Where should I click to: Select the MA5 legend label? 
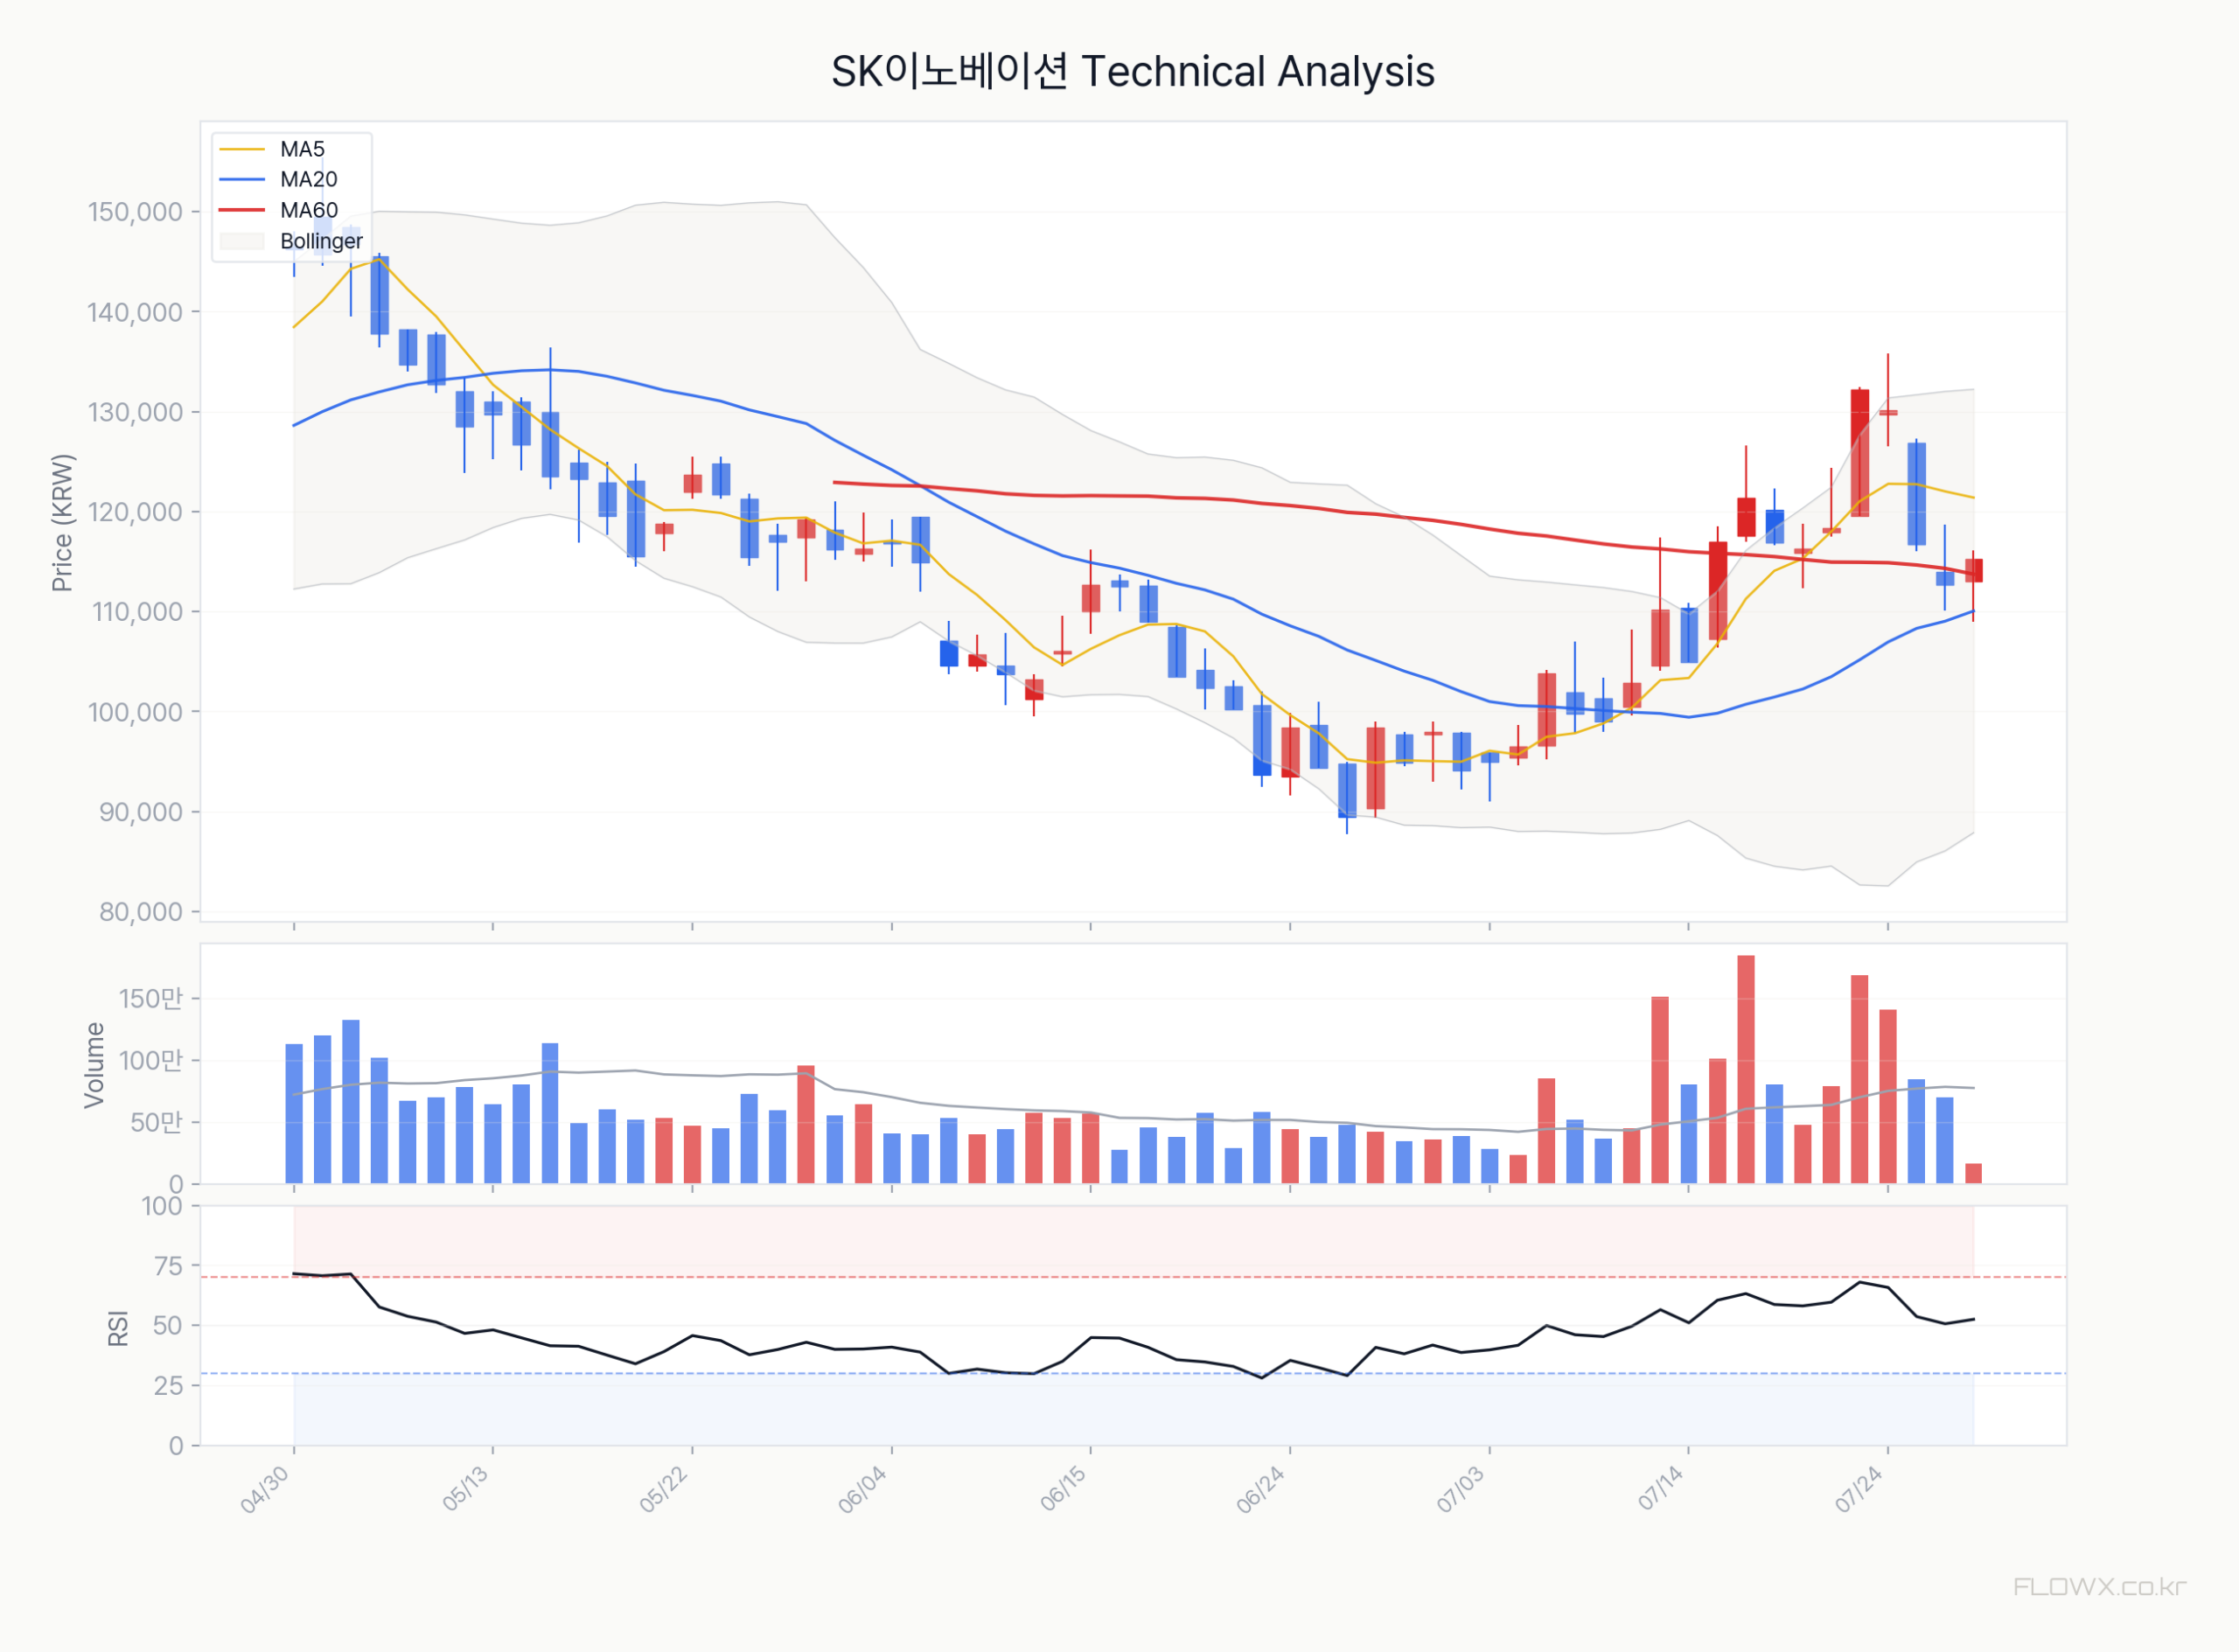302,149
